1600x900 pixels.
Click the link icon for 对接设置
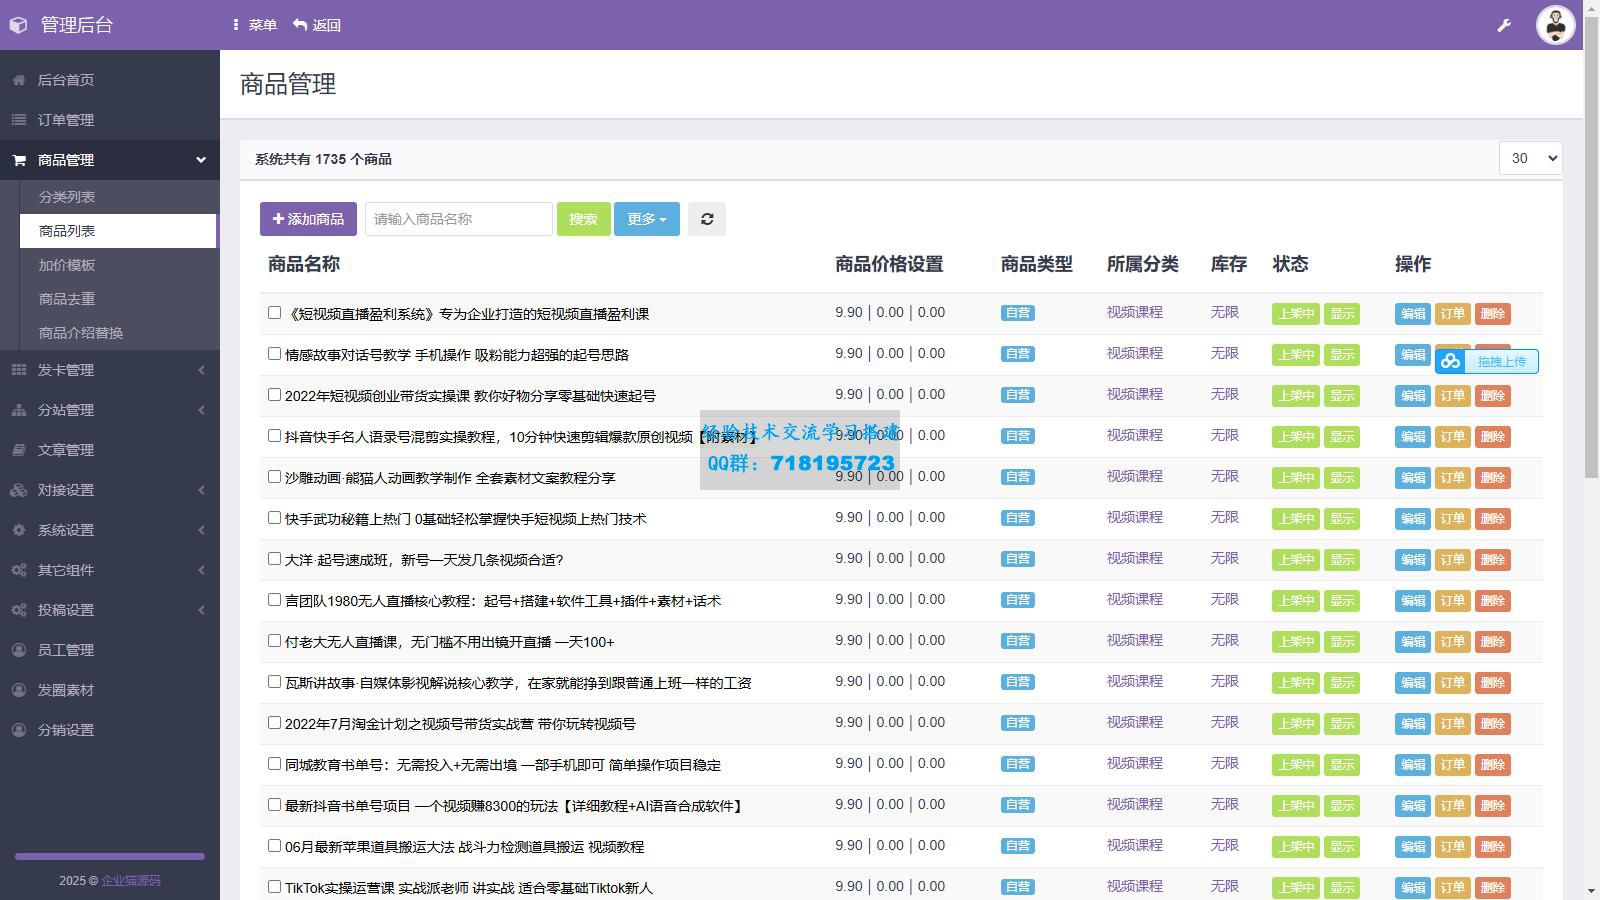[x=19, y=490]
